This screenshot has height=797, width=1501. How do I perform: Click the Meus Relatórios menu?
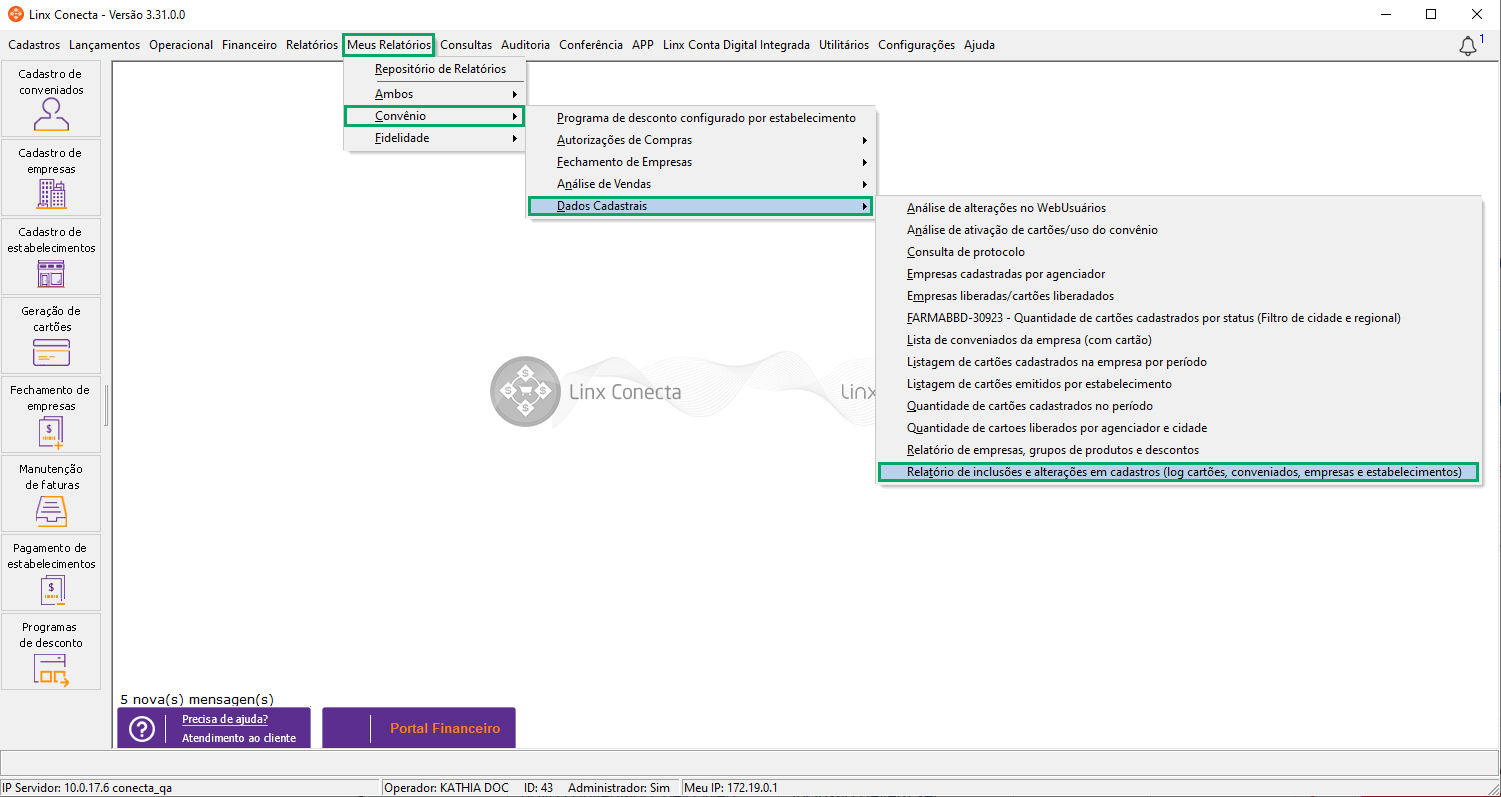click(x=389, y=45)
